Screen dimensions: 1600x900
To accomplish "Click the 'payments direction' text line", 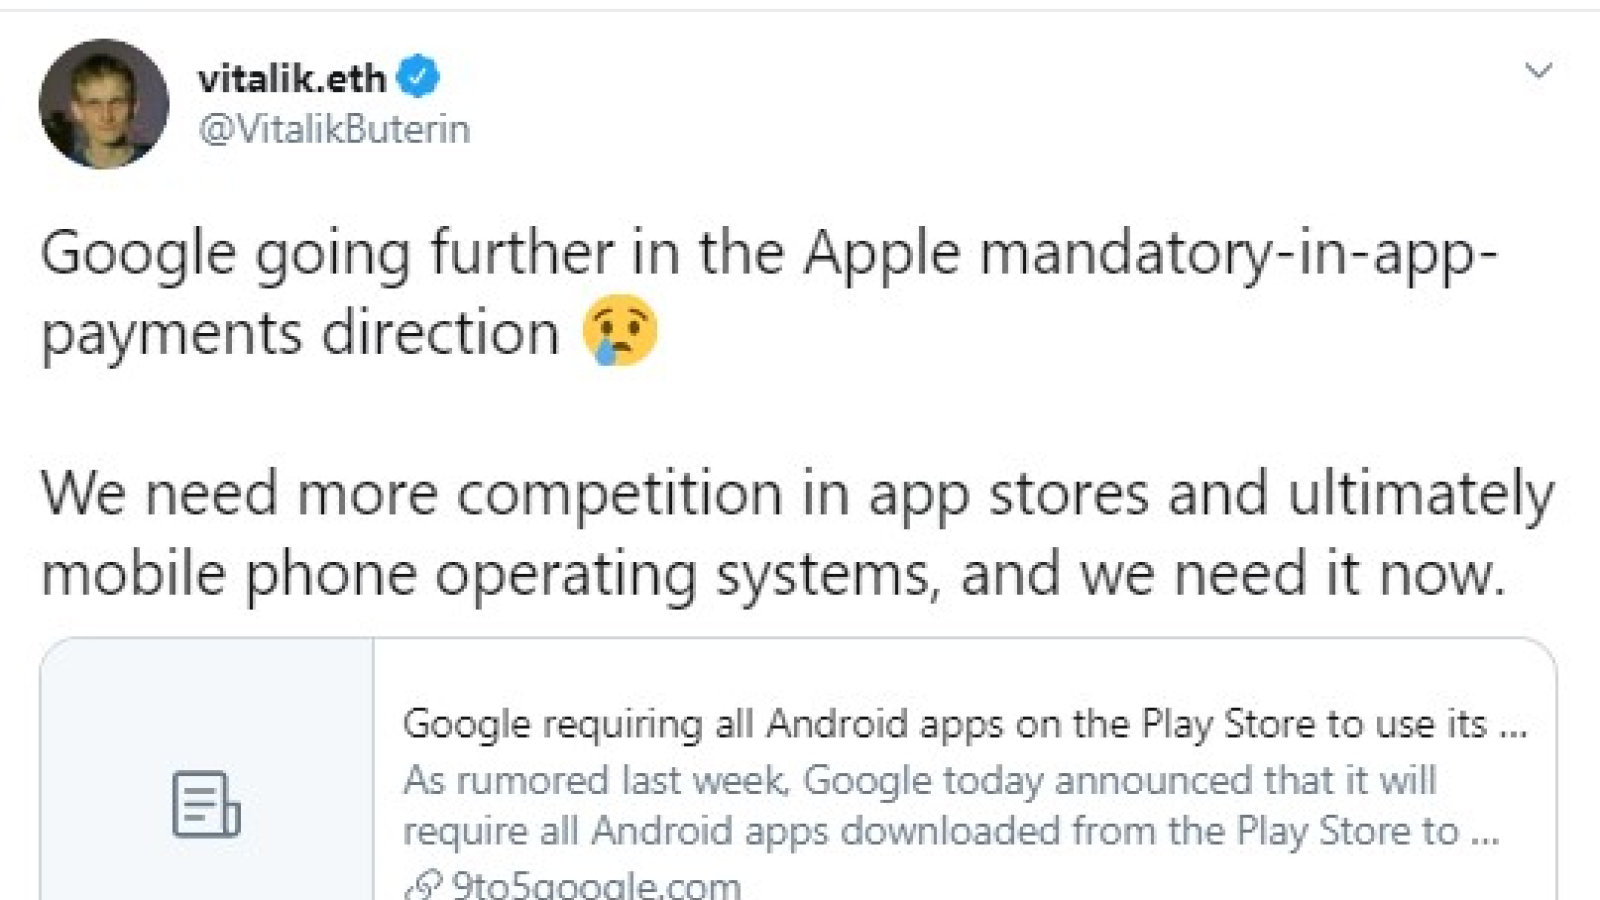I will pos(300,335).
